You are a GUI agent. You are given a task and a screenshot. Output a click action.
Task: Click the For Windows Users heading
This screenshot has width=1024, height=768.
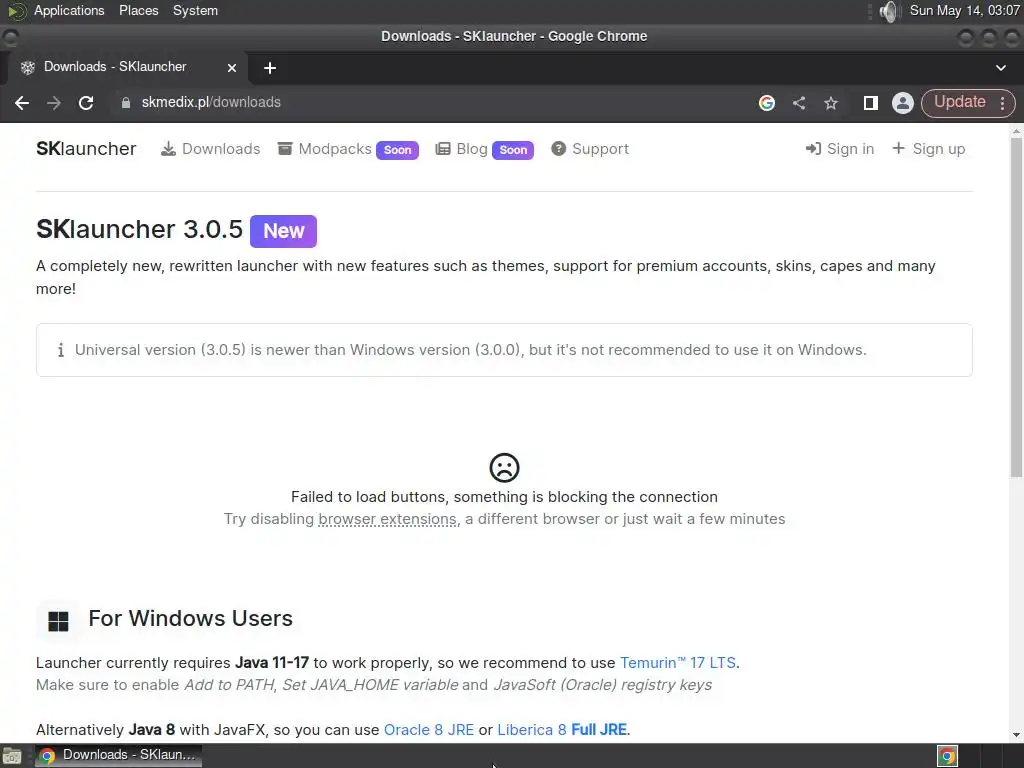(x=191, y=618)
